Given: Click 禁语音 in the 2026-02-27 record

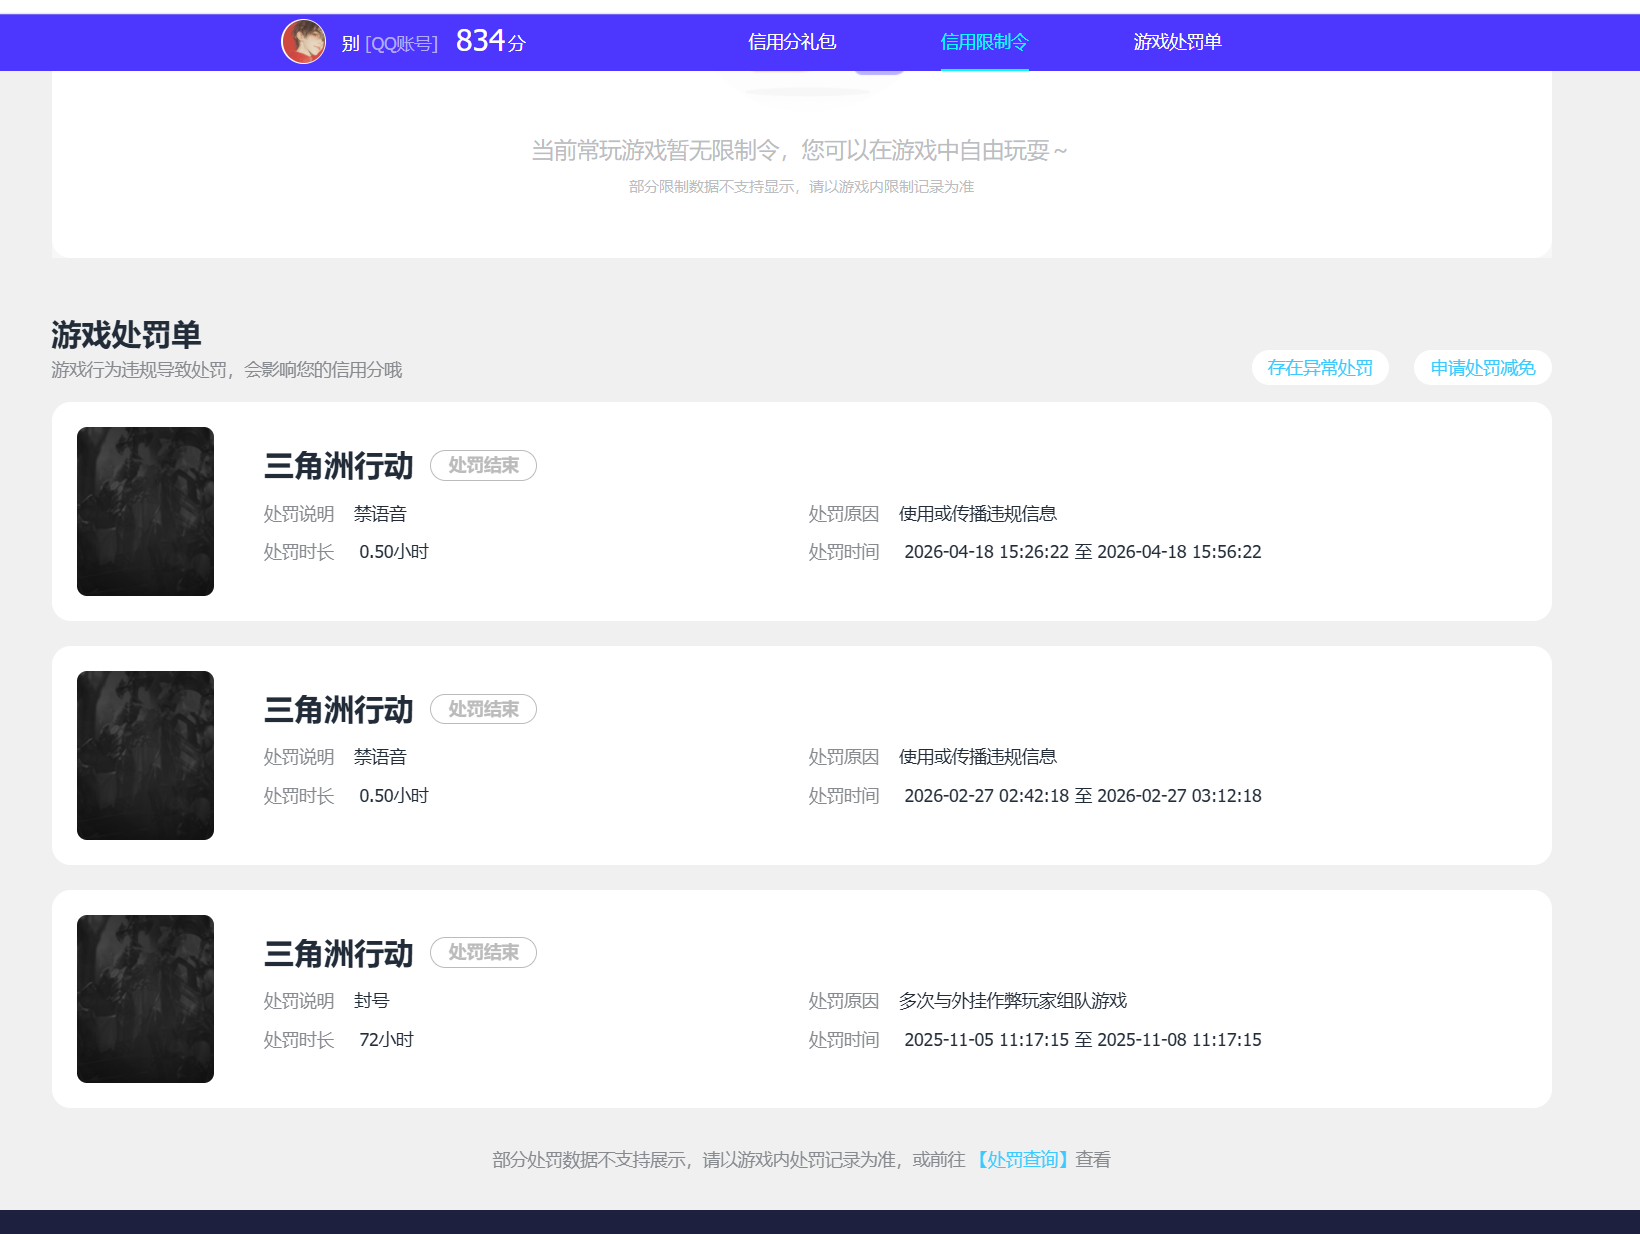Looking at the screenshot, I should tap(380, 757).
